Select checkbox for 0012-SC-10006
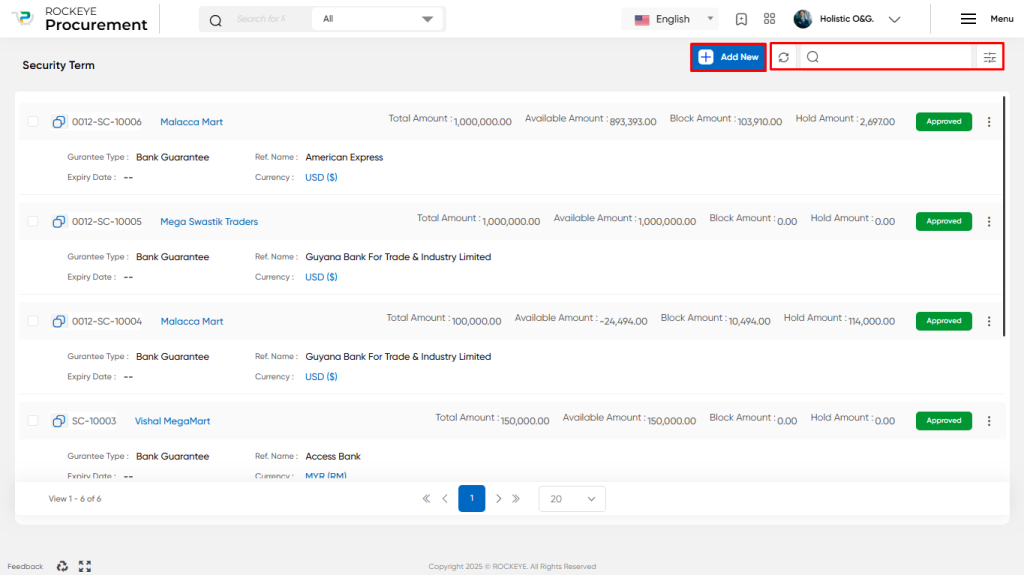Screen dimensions: 1024x575 click(x=33, y=122)
